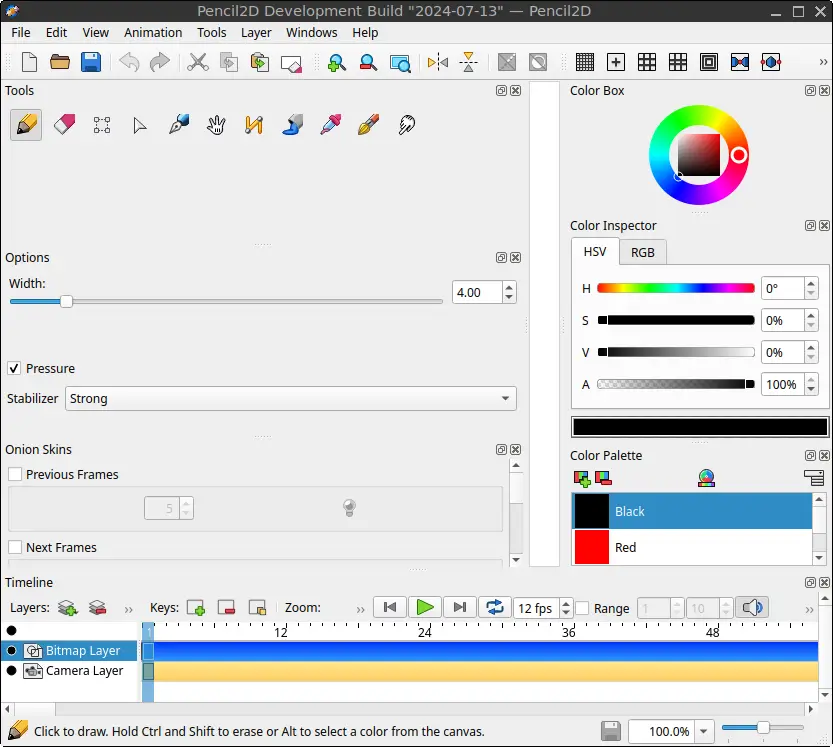This screenshot has width=833, height=747.
Task: Click the Width value input field
Action: pos(477,292)
